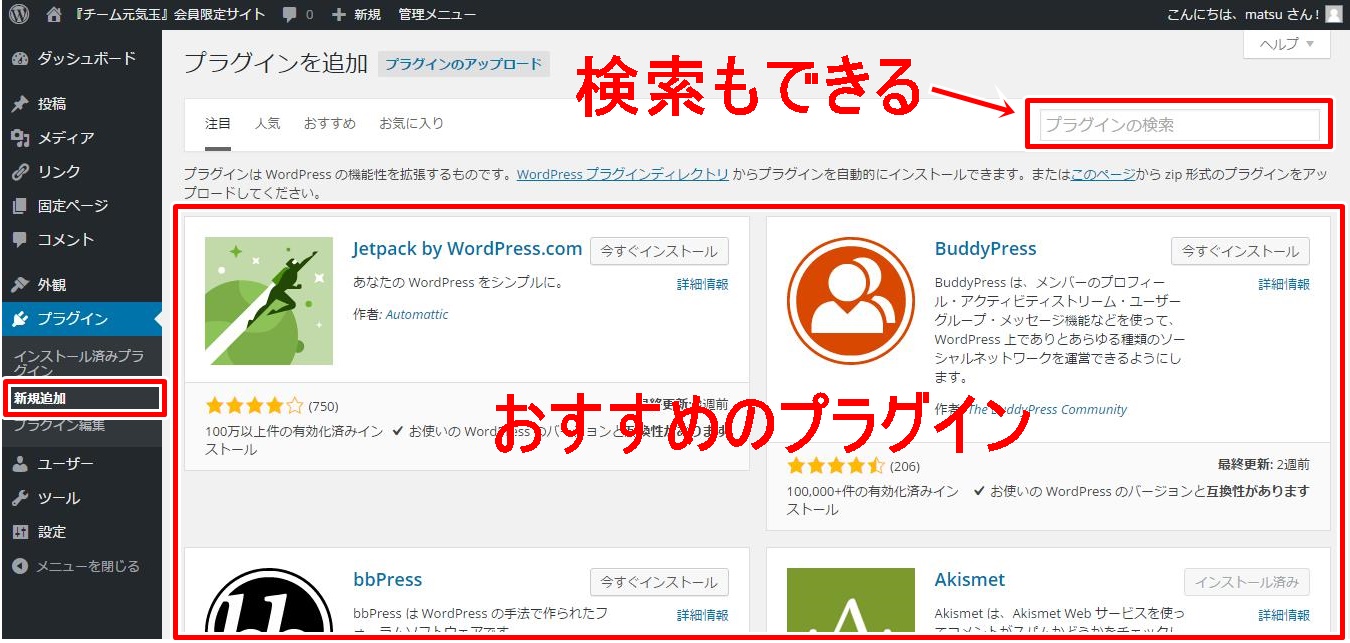Screen dimensions: 1350x643
Task: Click the WordPress logo in admin bar
Action: pos(19,14)
